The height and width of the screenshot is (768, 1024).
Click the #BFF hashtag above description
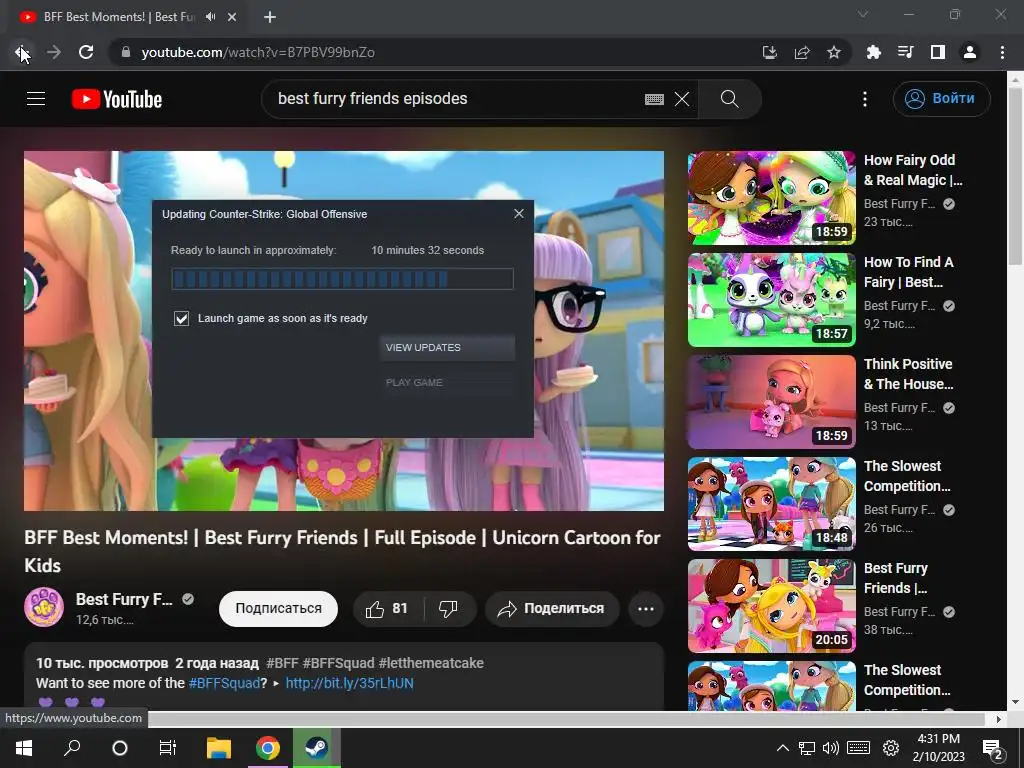click(282, 663)
